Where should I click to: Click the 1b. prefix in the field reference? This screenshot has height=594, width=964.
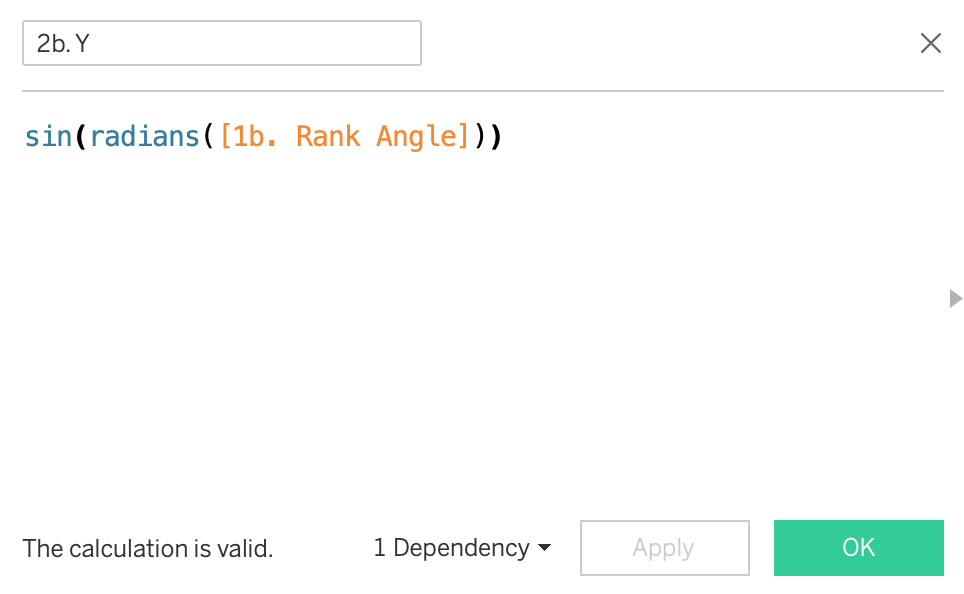pyautogui.click(x=255, y=136)
